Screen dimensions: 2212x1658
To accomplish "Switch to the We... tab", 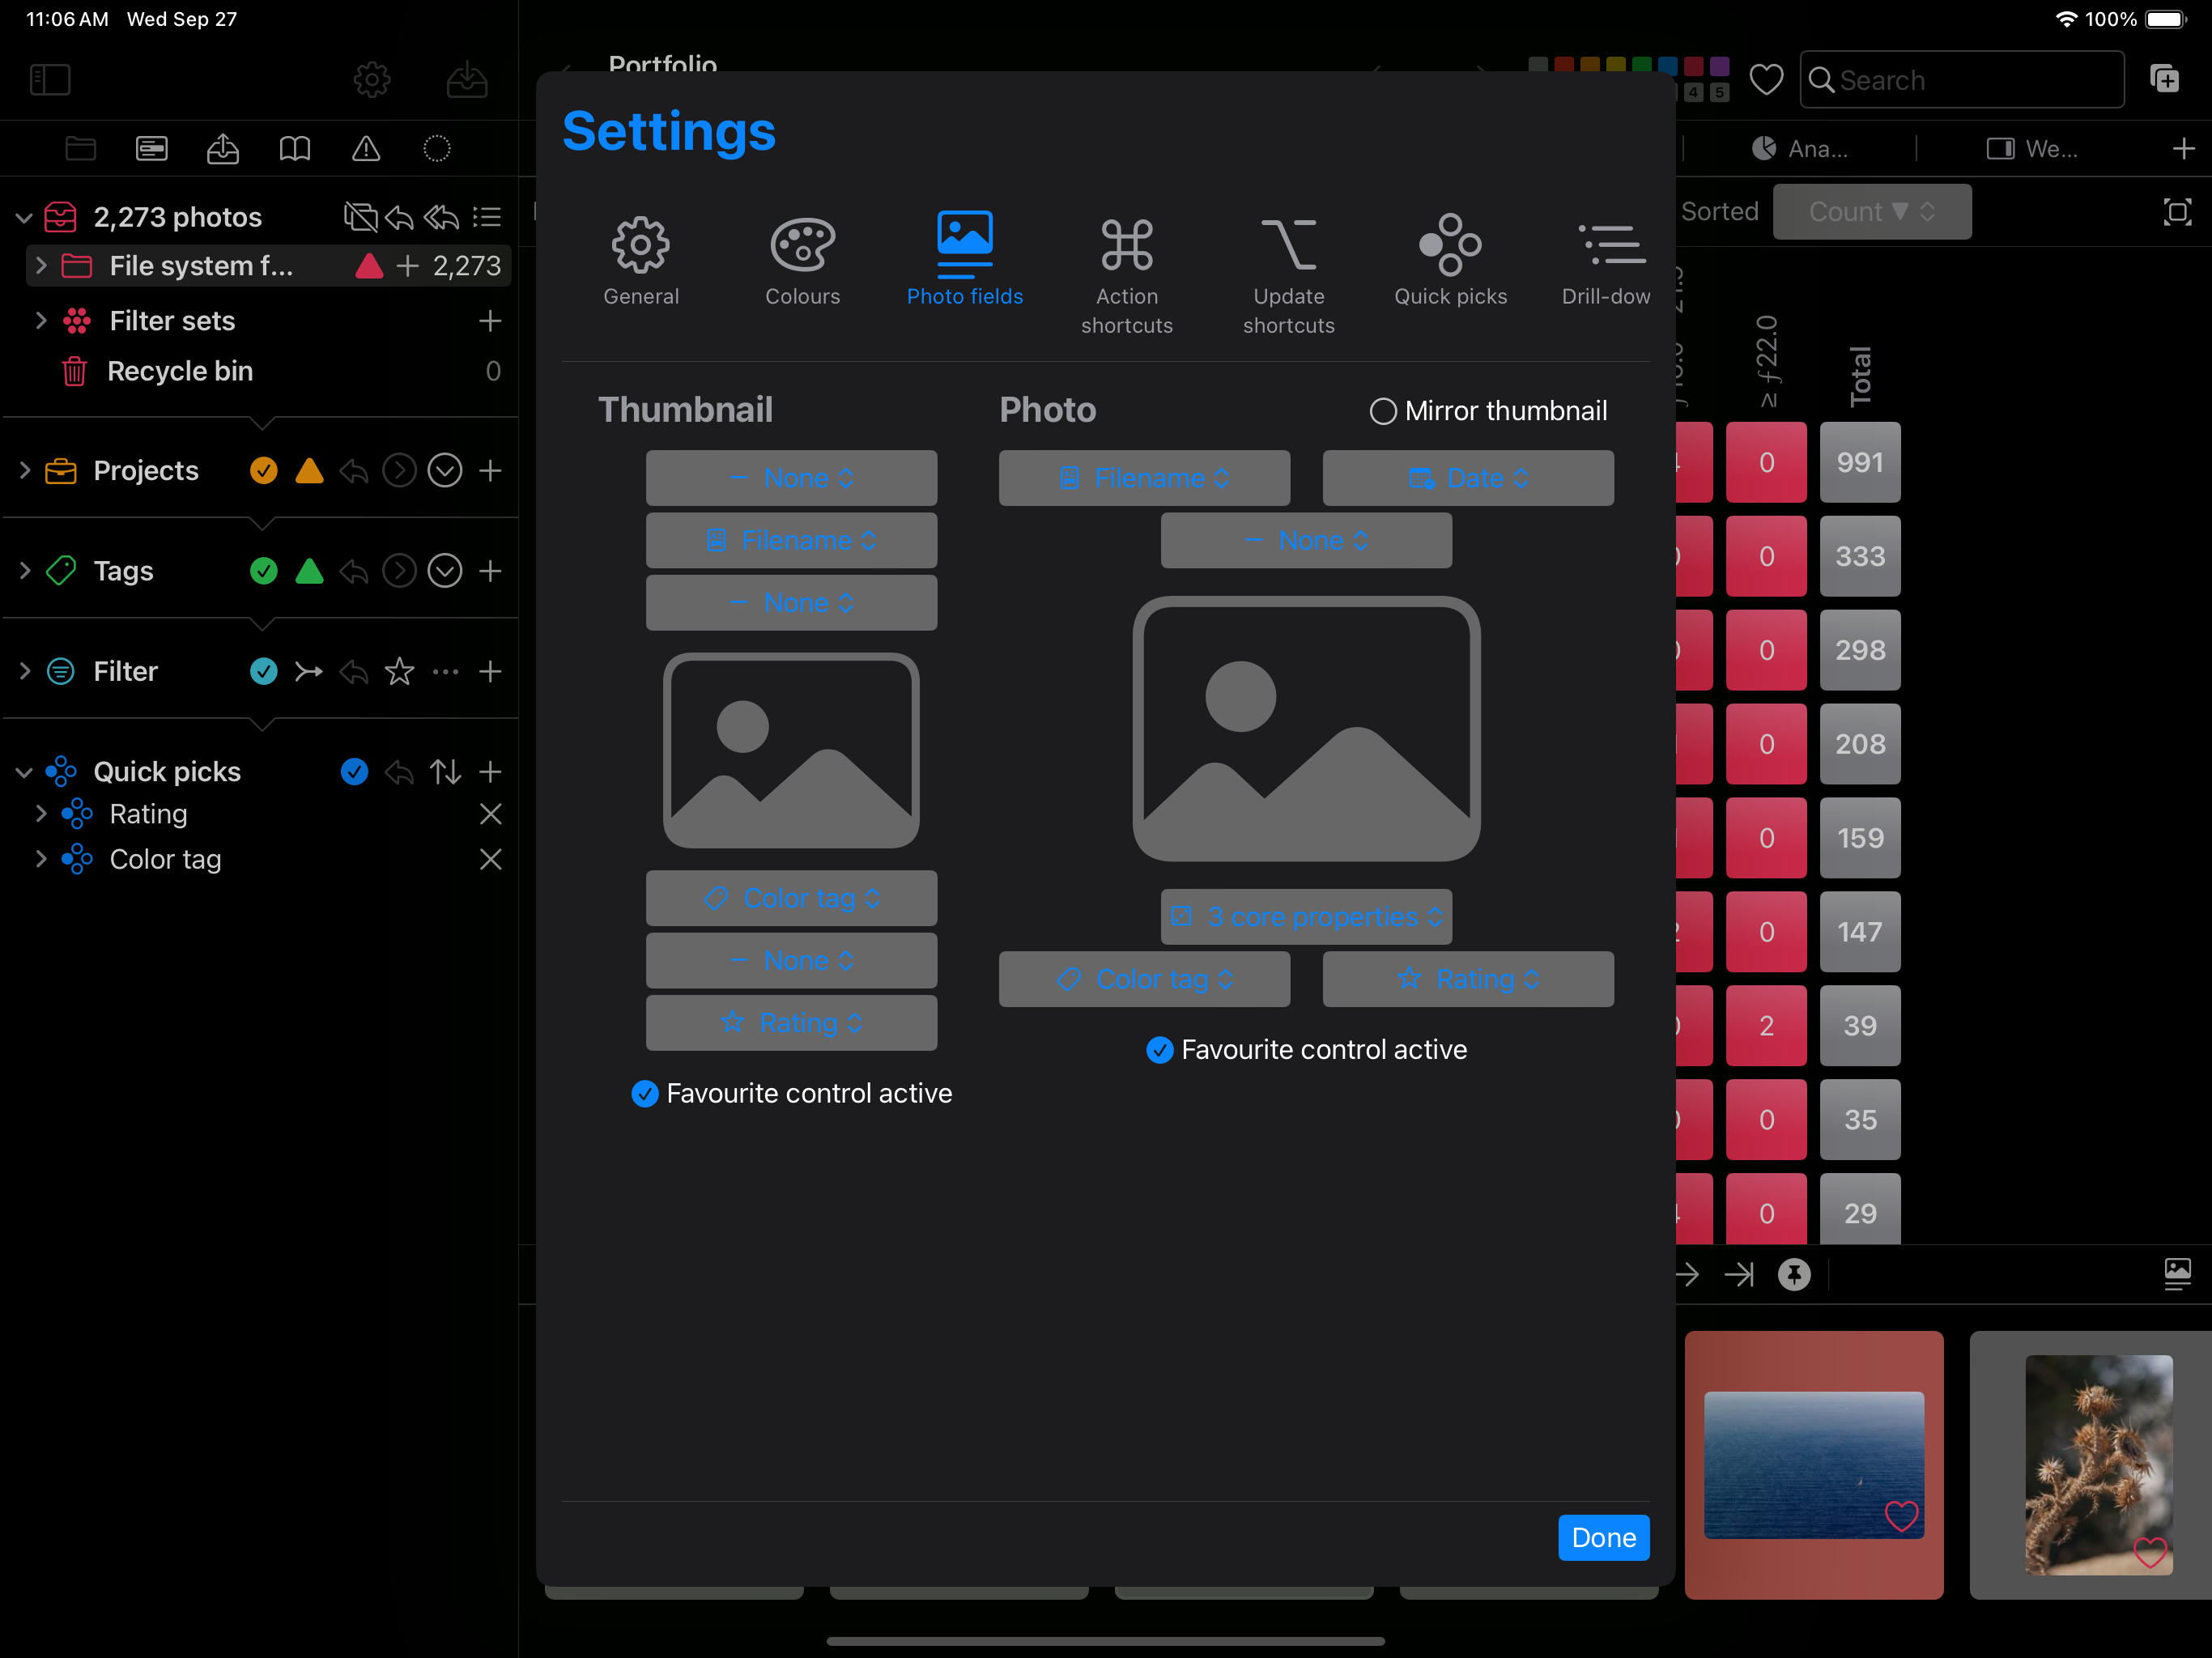I will (x=2032, y=149).
